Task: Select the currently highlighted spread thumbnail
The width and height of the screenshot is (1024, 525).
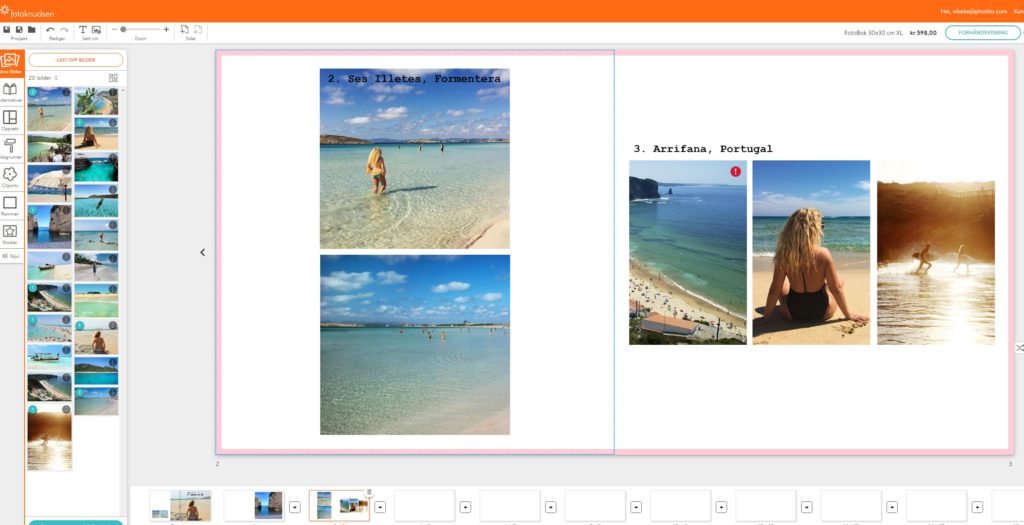Action: [339, 505]
